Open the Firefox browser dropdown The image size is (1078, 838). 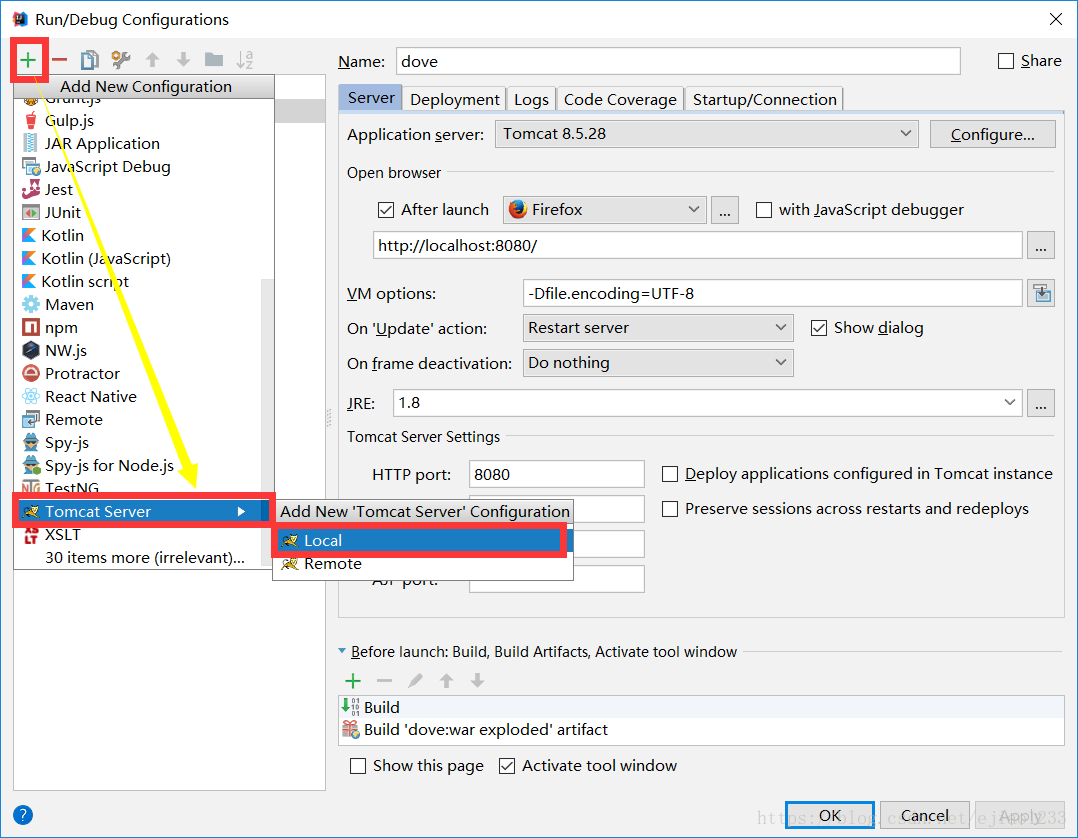click(x=605, y=210)
